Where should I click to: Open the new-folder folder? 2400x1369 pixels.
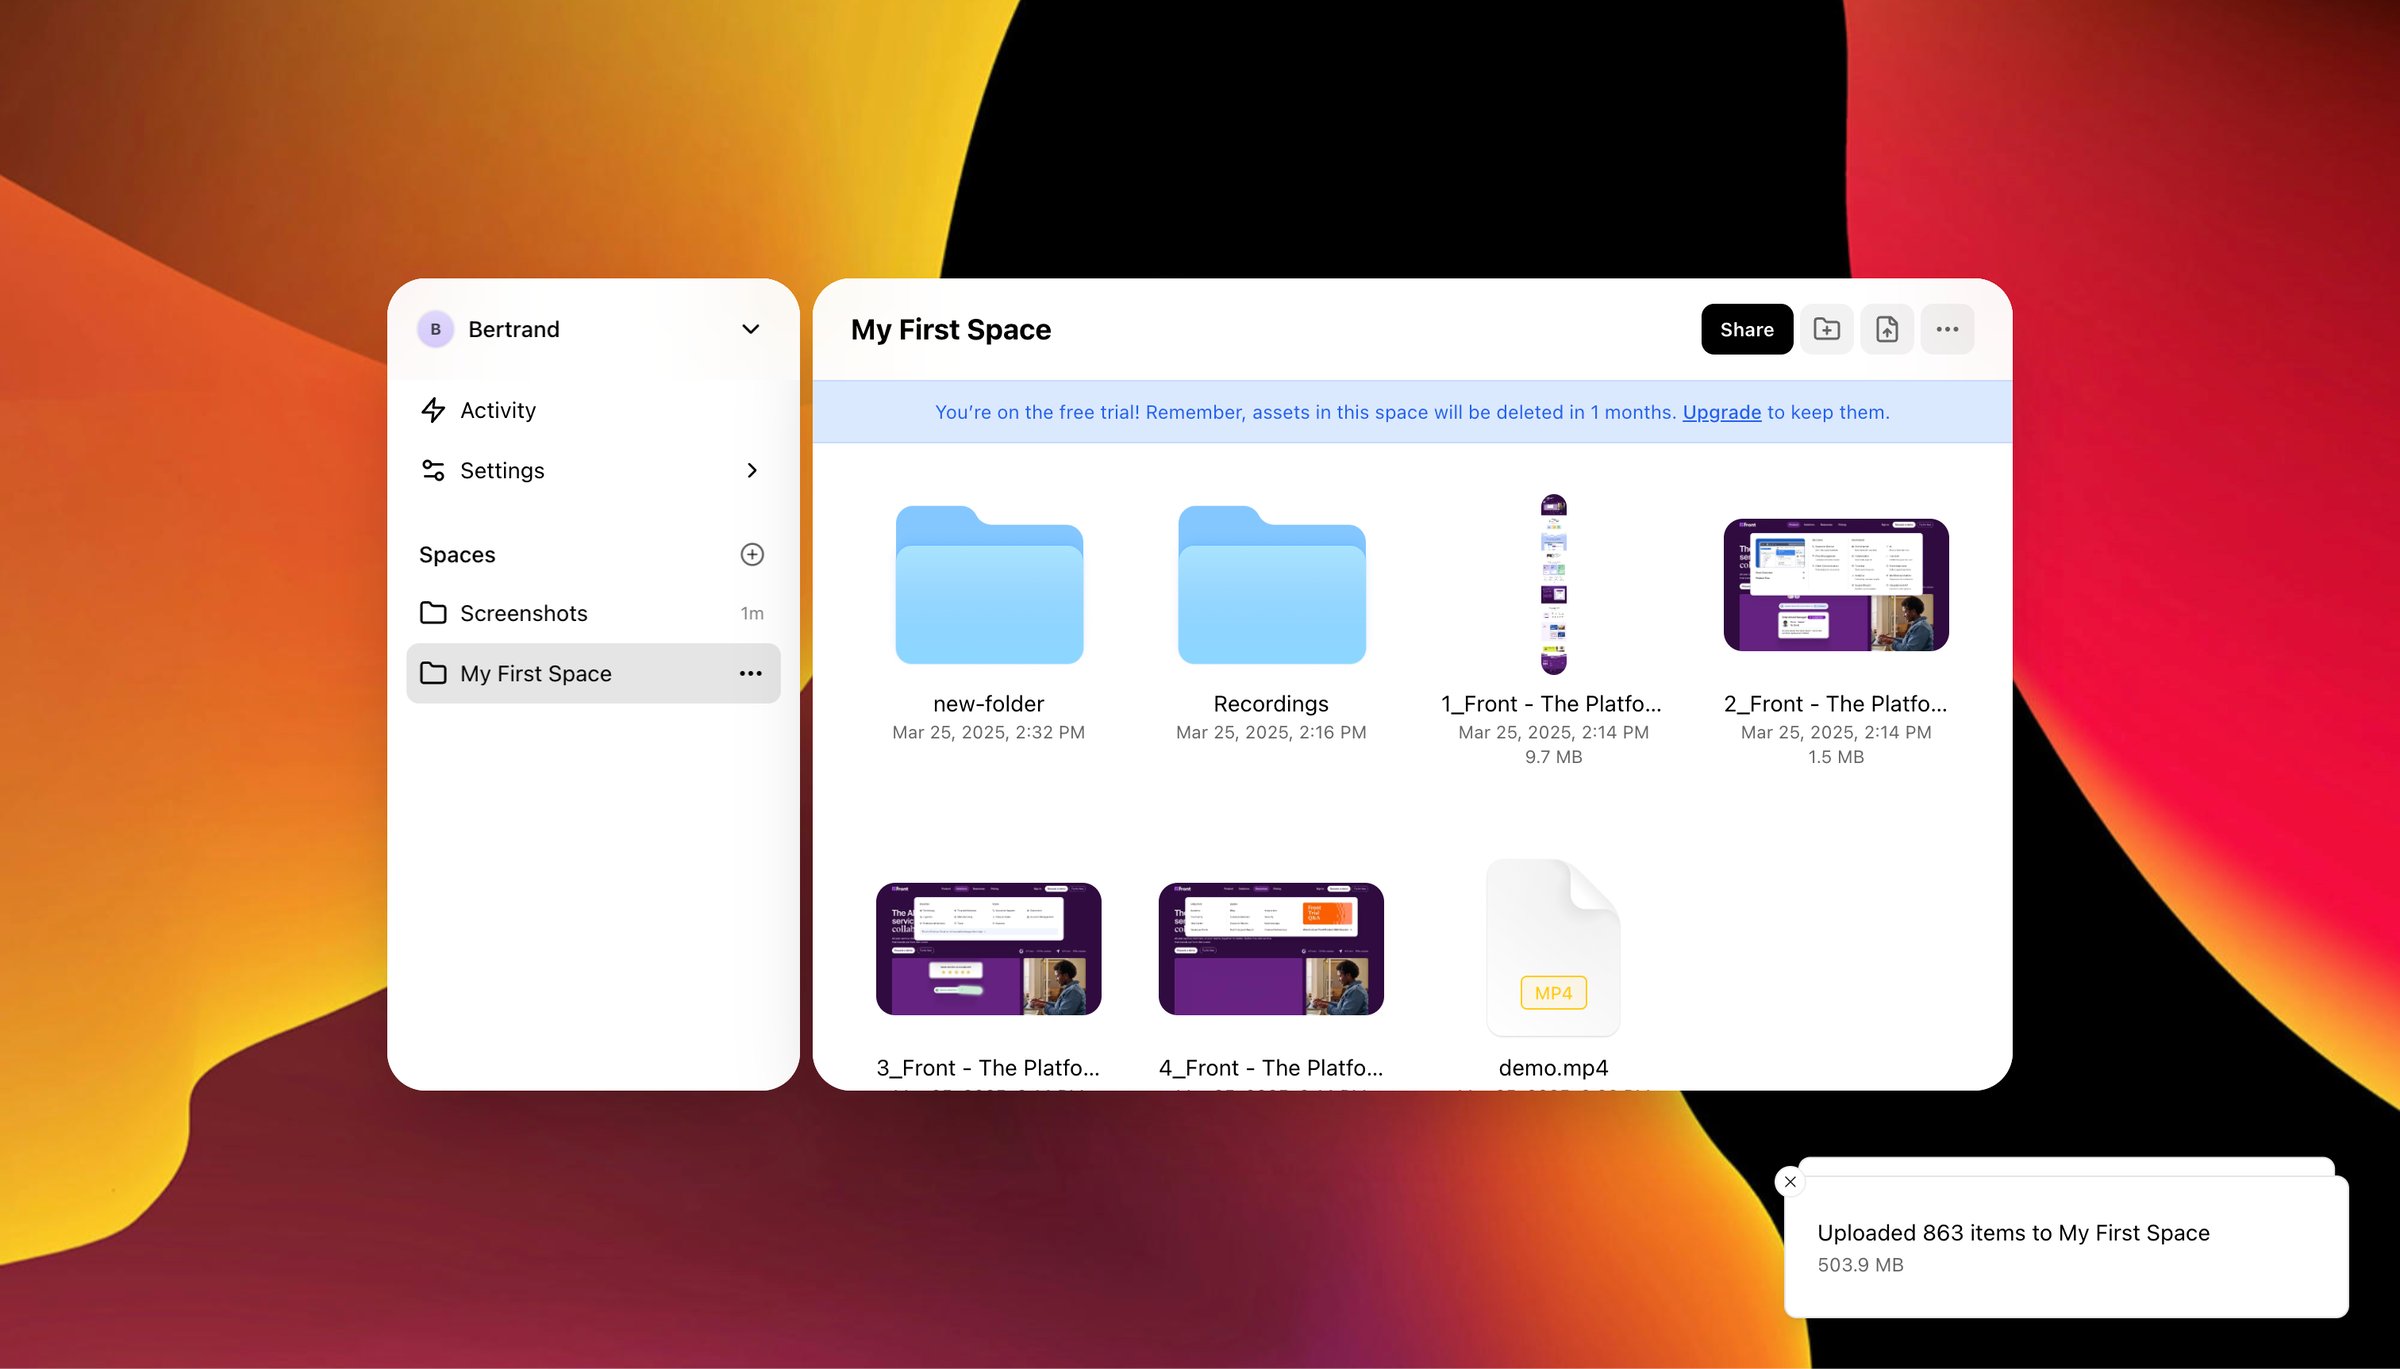pyautogui.click(x=989, y=584)
